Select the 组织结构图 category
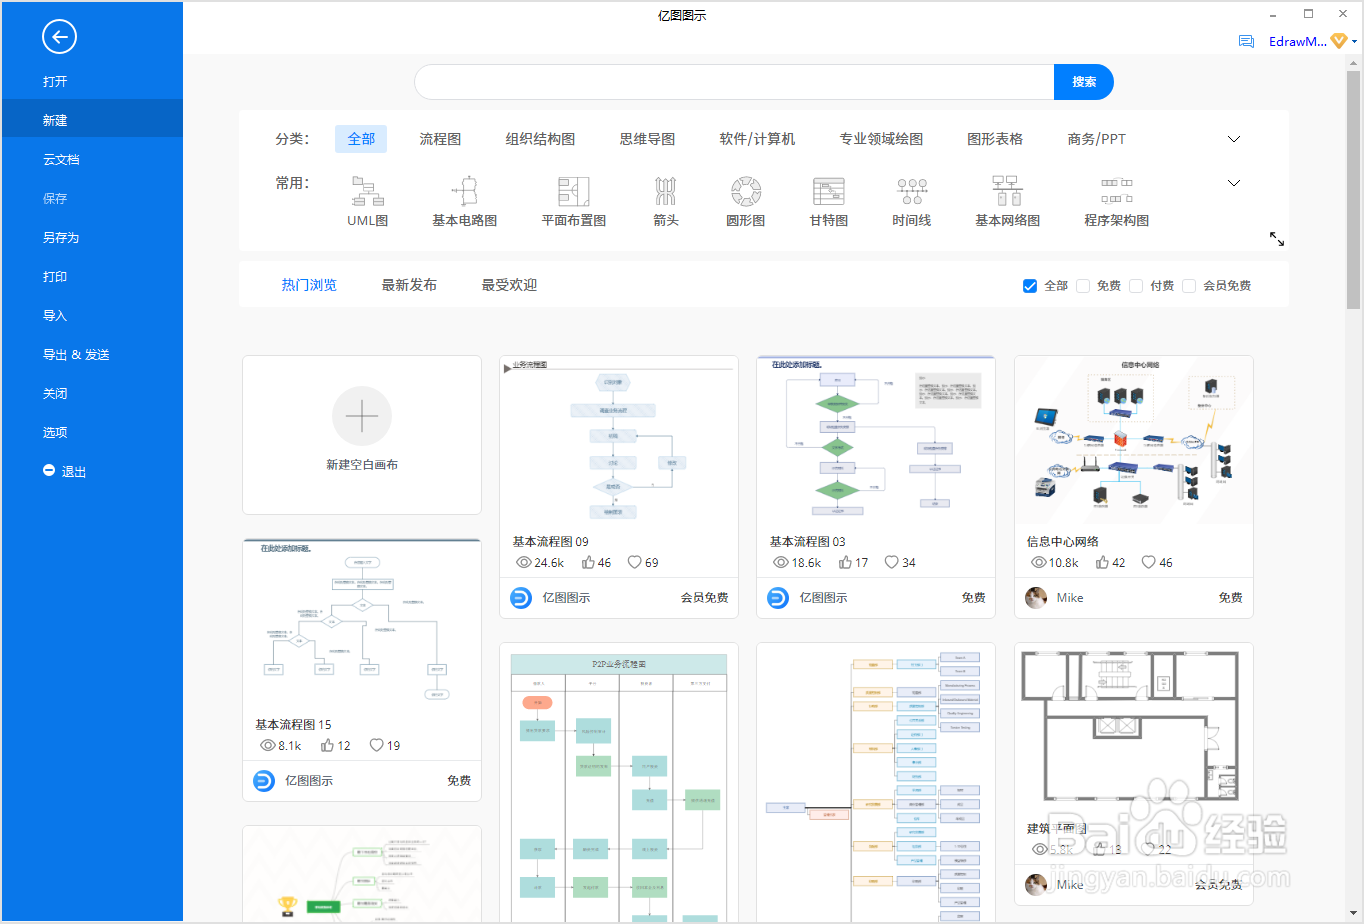1364x924 pixels. (540, 139)
